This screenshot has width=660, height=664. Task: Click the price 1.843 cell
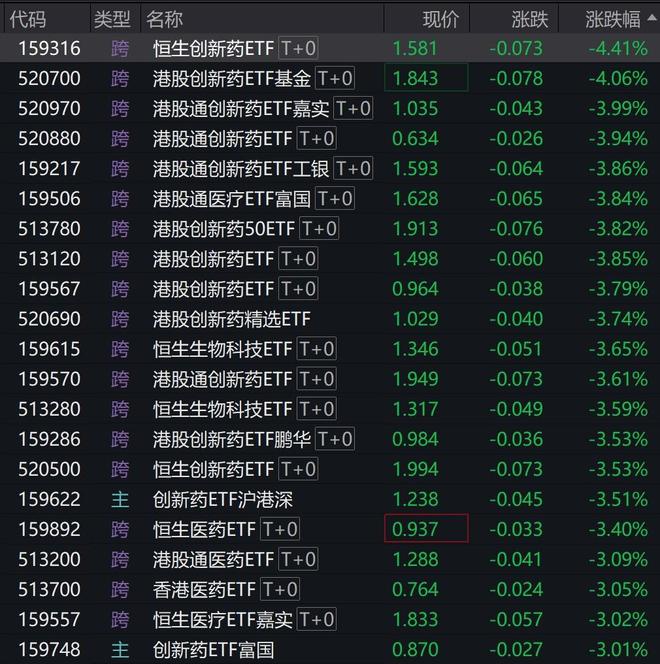click(x=426, y=78)
